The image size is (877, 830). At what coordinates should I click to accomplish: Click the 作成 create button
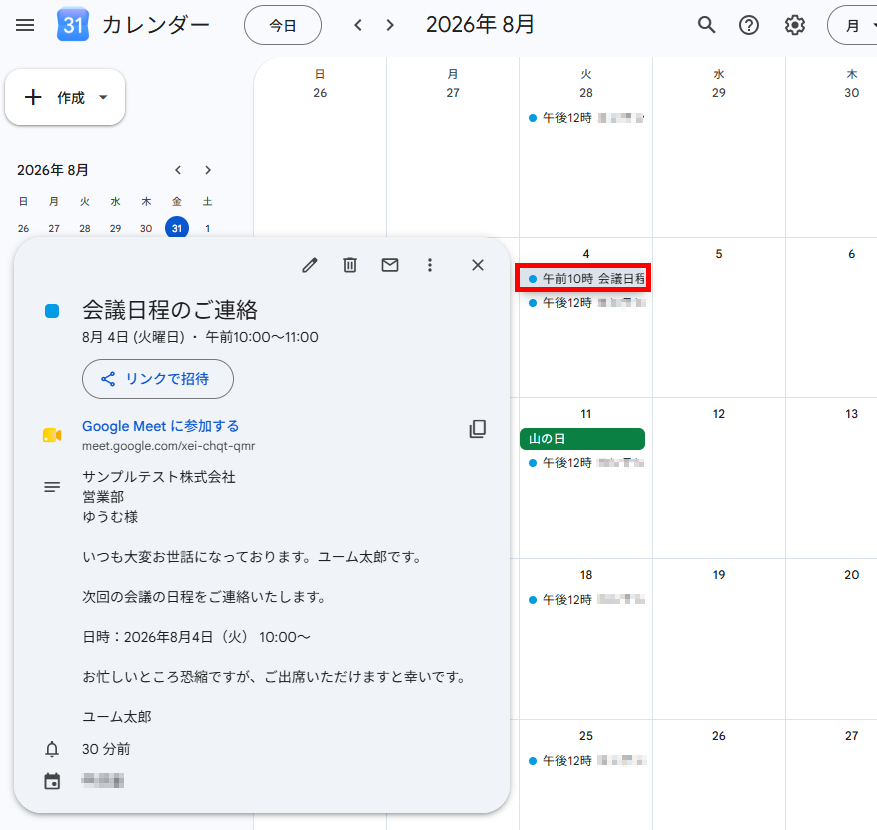(x=65, y=97)
